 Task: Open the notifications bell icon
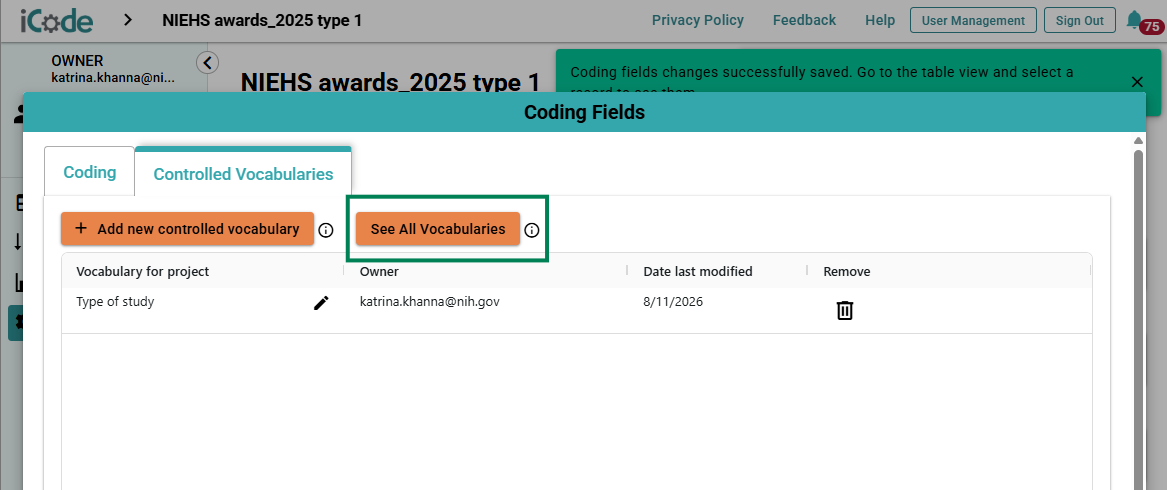[x=1134, y=19]
